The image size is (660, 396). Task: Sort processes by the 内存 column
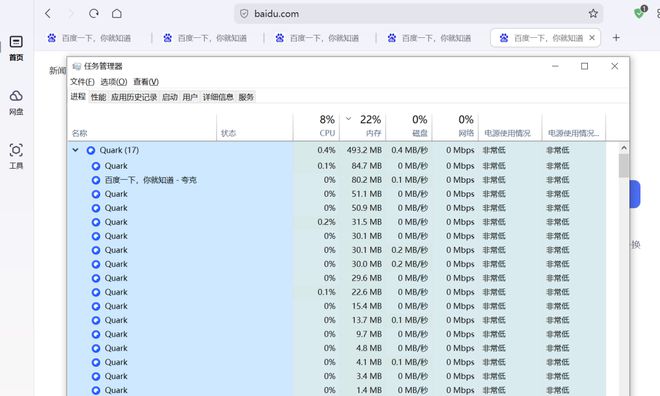[362, 126]
